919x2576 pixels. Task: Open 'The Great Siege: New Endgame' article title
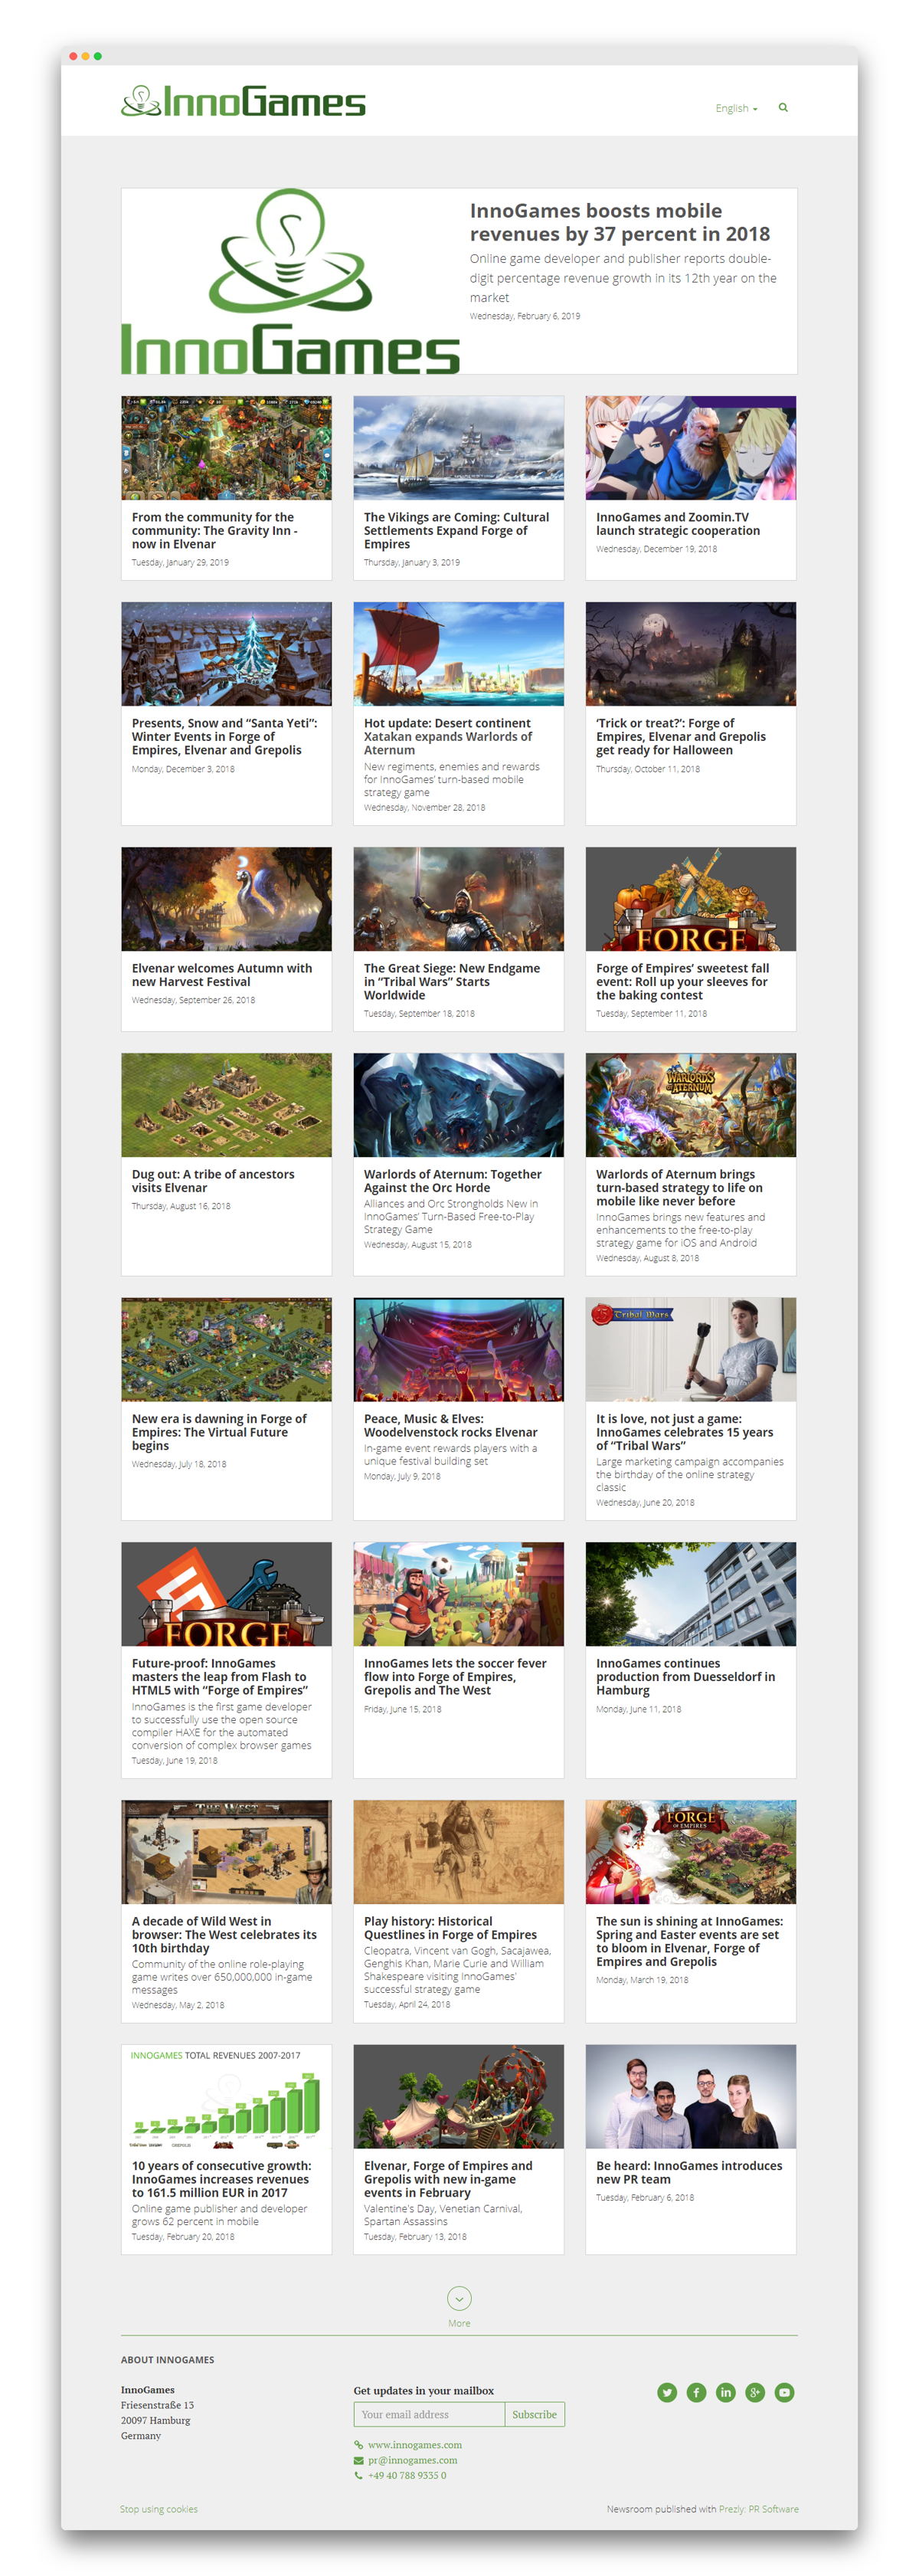tap(452, 981)
